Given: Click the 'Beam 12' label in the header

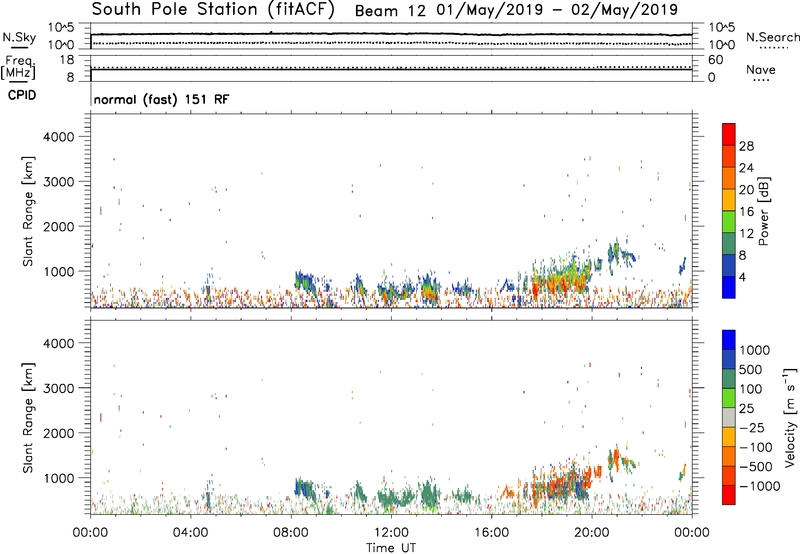Looking at the screenshot, I should (x=390, y=10).
